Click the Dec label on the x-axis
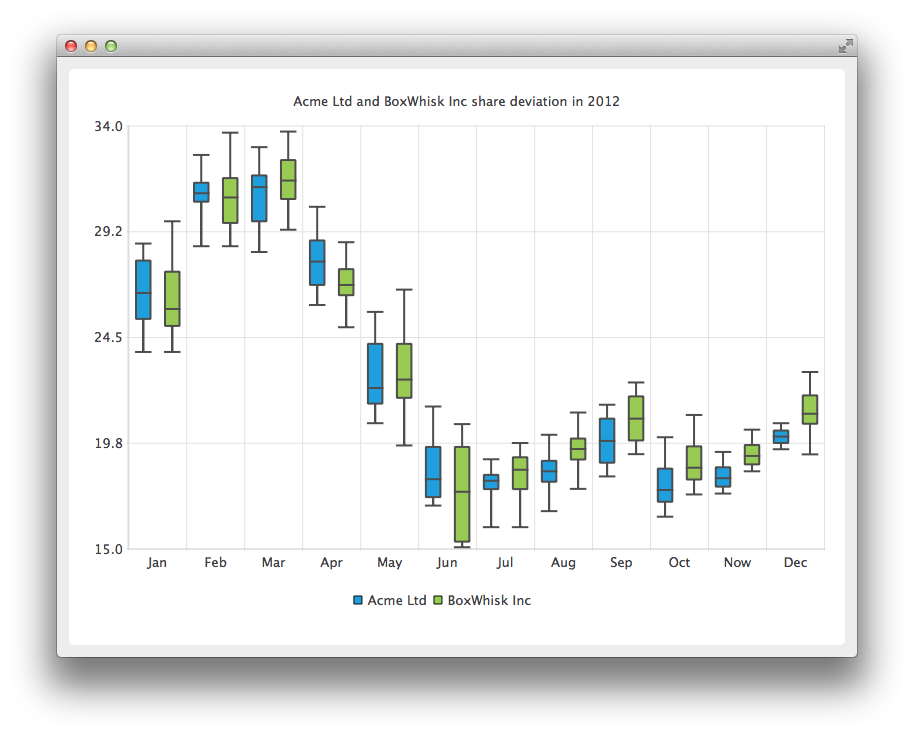Screen dimensions: 914x736 click(x=796, y=562)
